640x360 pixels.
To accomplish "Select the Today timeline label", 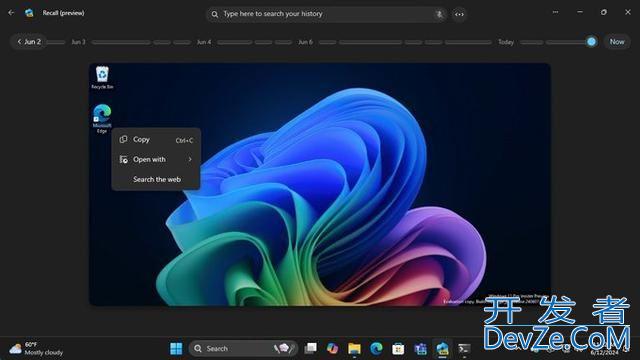I will 506,42.
